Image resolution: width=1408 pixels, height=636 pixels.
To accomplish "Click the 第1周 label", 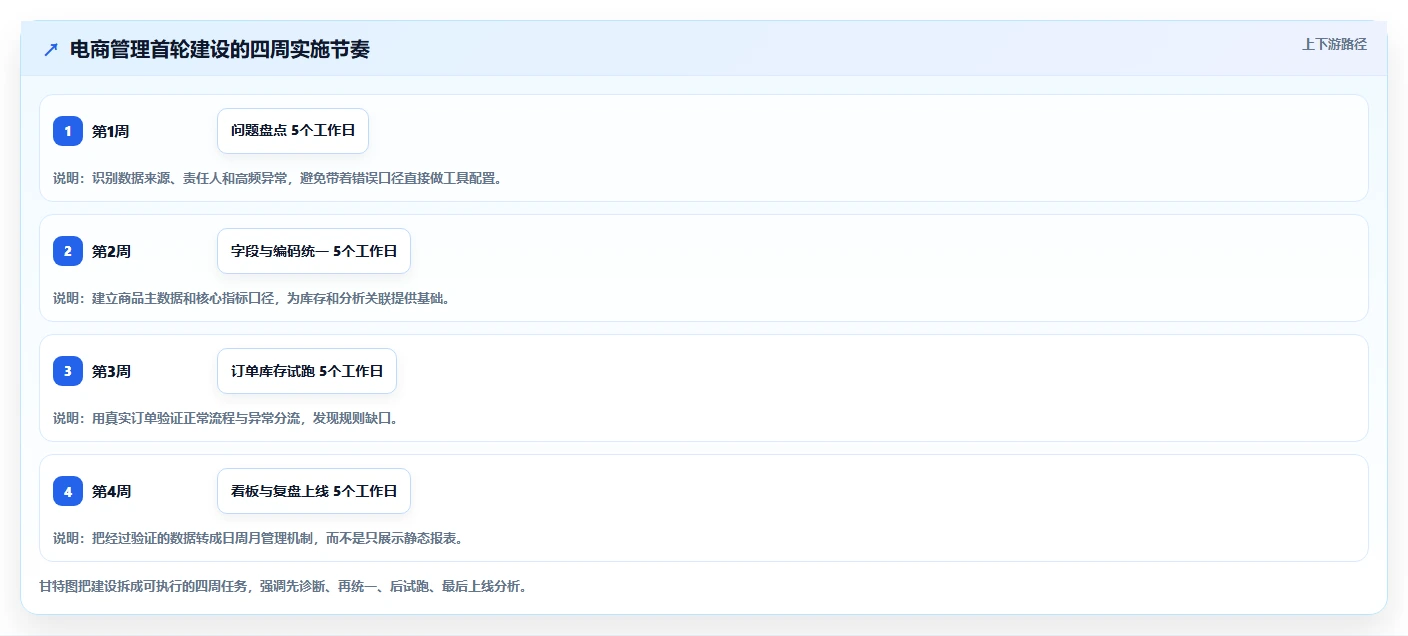I will (x=111, y=131).
